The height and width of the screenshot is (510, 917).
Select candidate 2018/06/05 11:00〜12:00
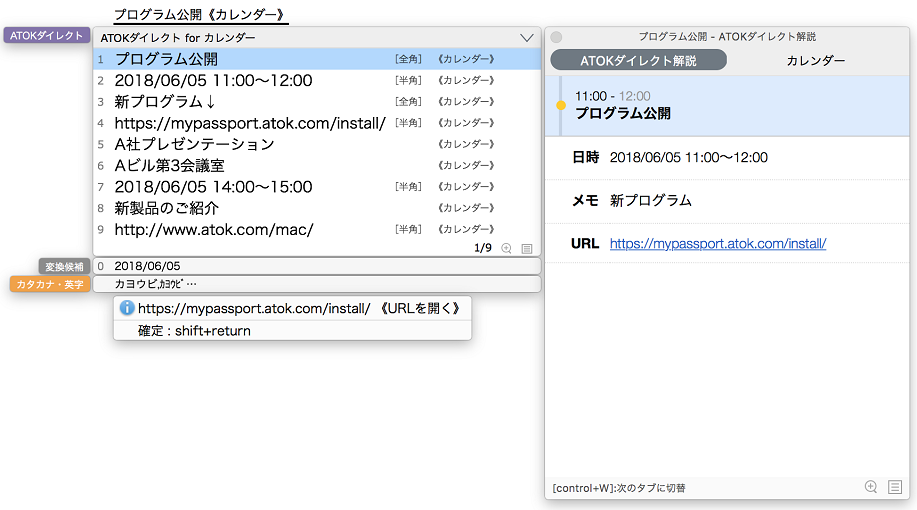click(x=317, y=80)
